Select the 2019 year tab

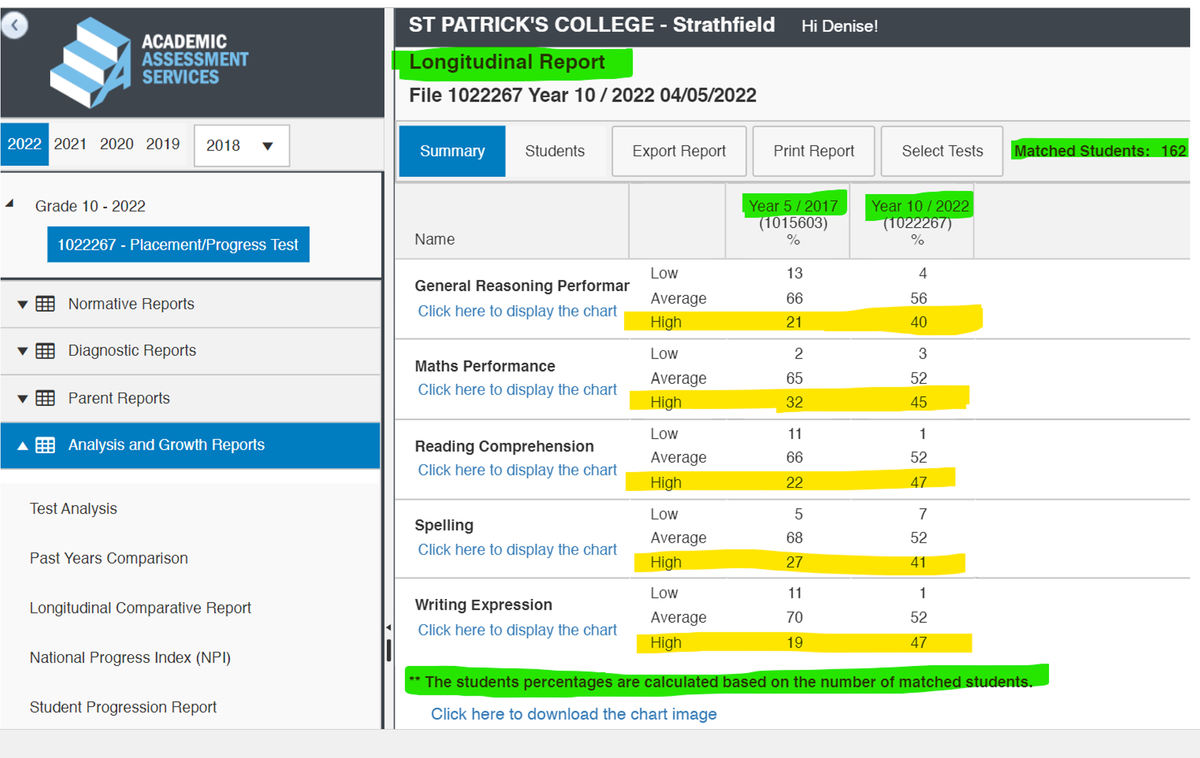tap(163, 144)
